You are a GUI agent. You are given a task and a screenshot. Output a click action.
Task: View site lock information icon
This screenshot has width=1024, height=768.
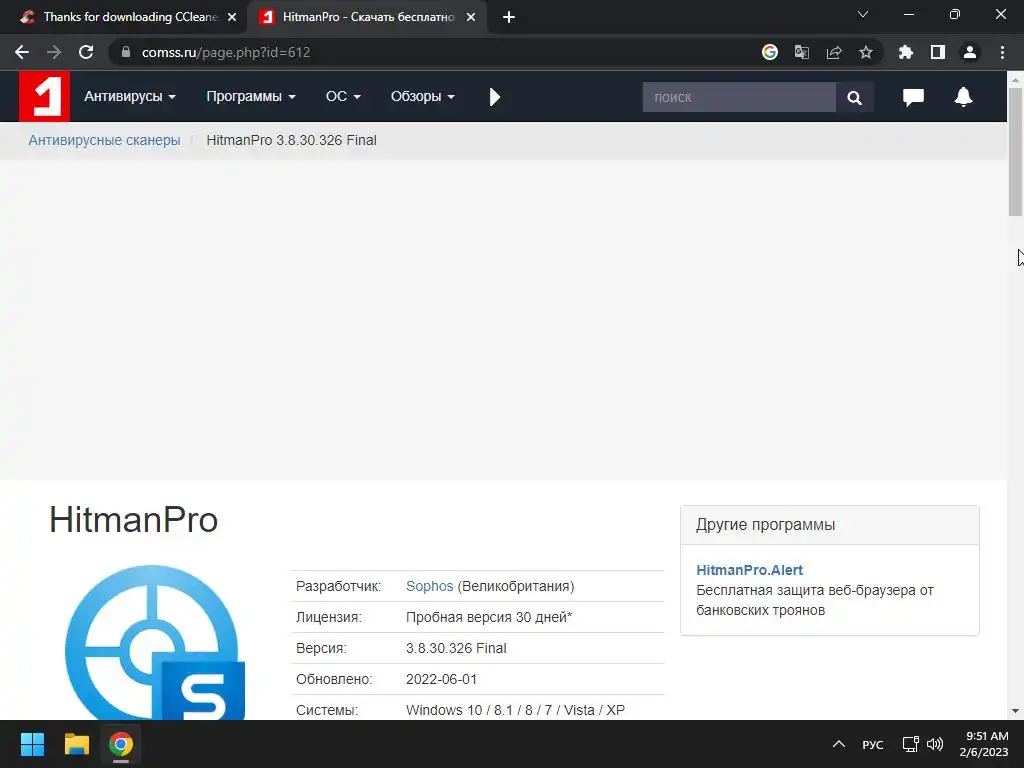(126, 52)
